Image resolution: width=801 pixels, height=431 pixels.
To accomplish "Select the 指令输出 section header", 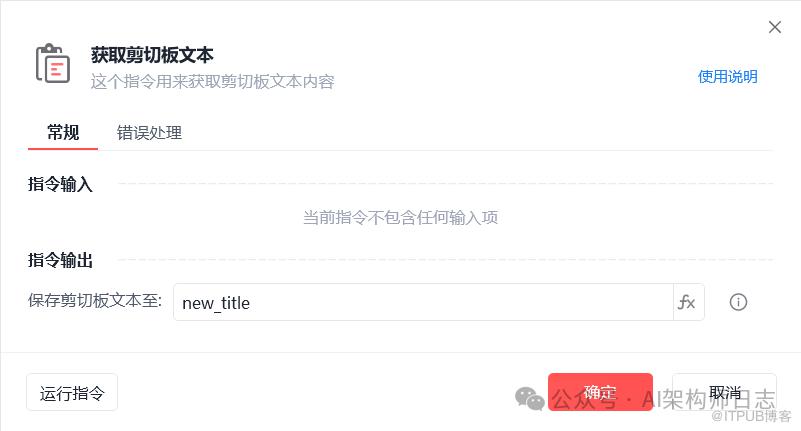I will [60, 260].
